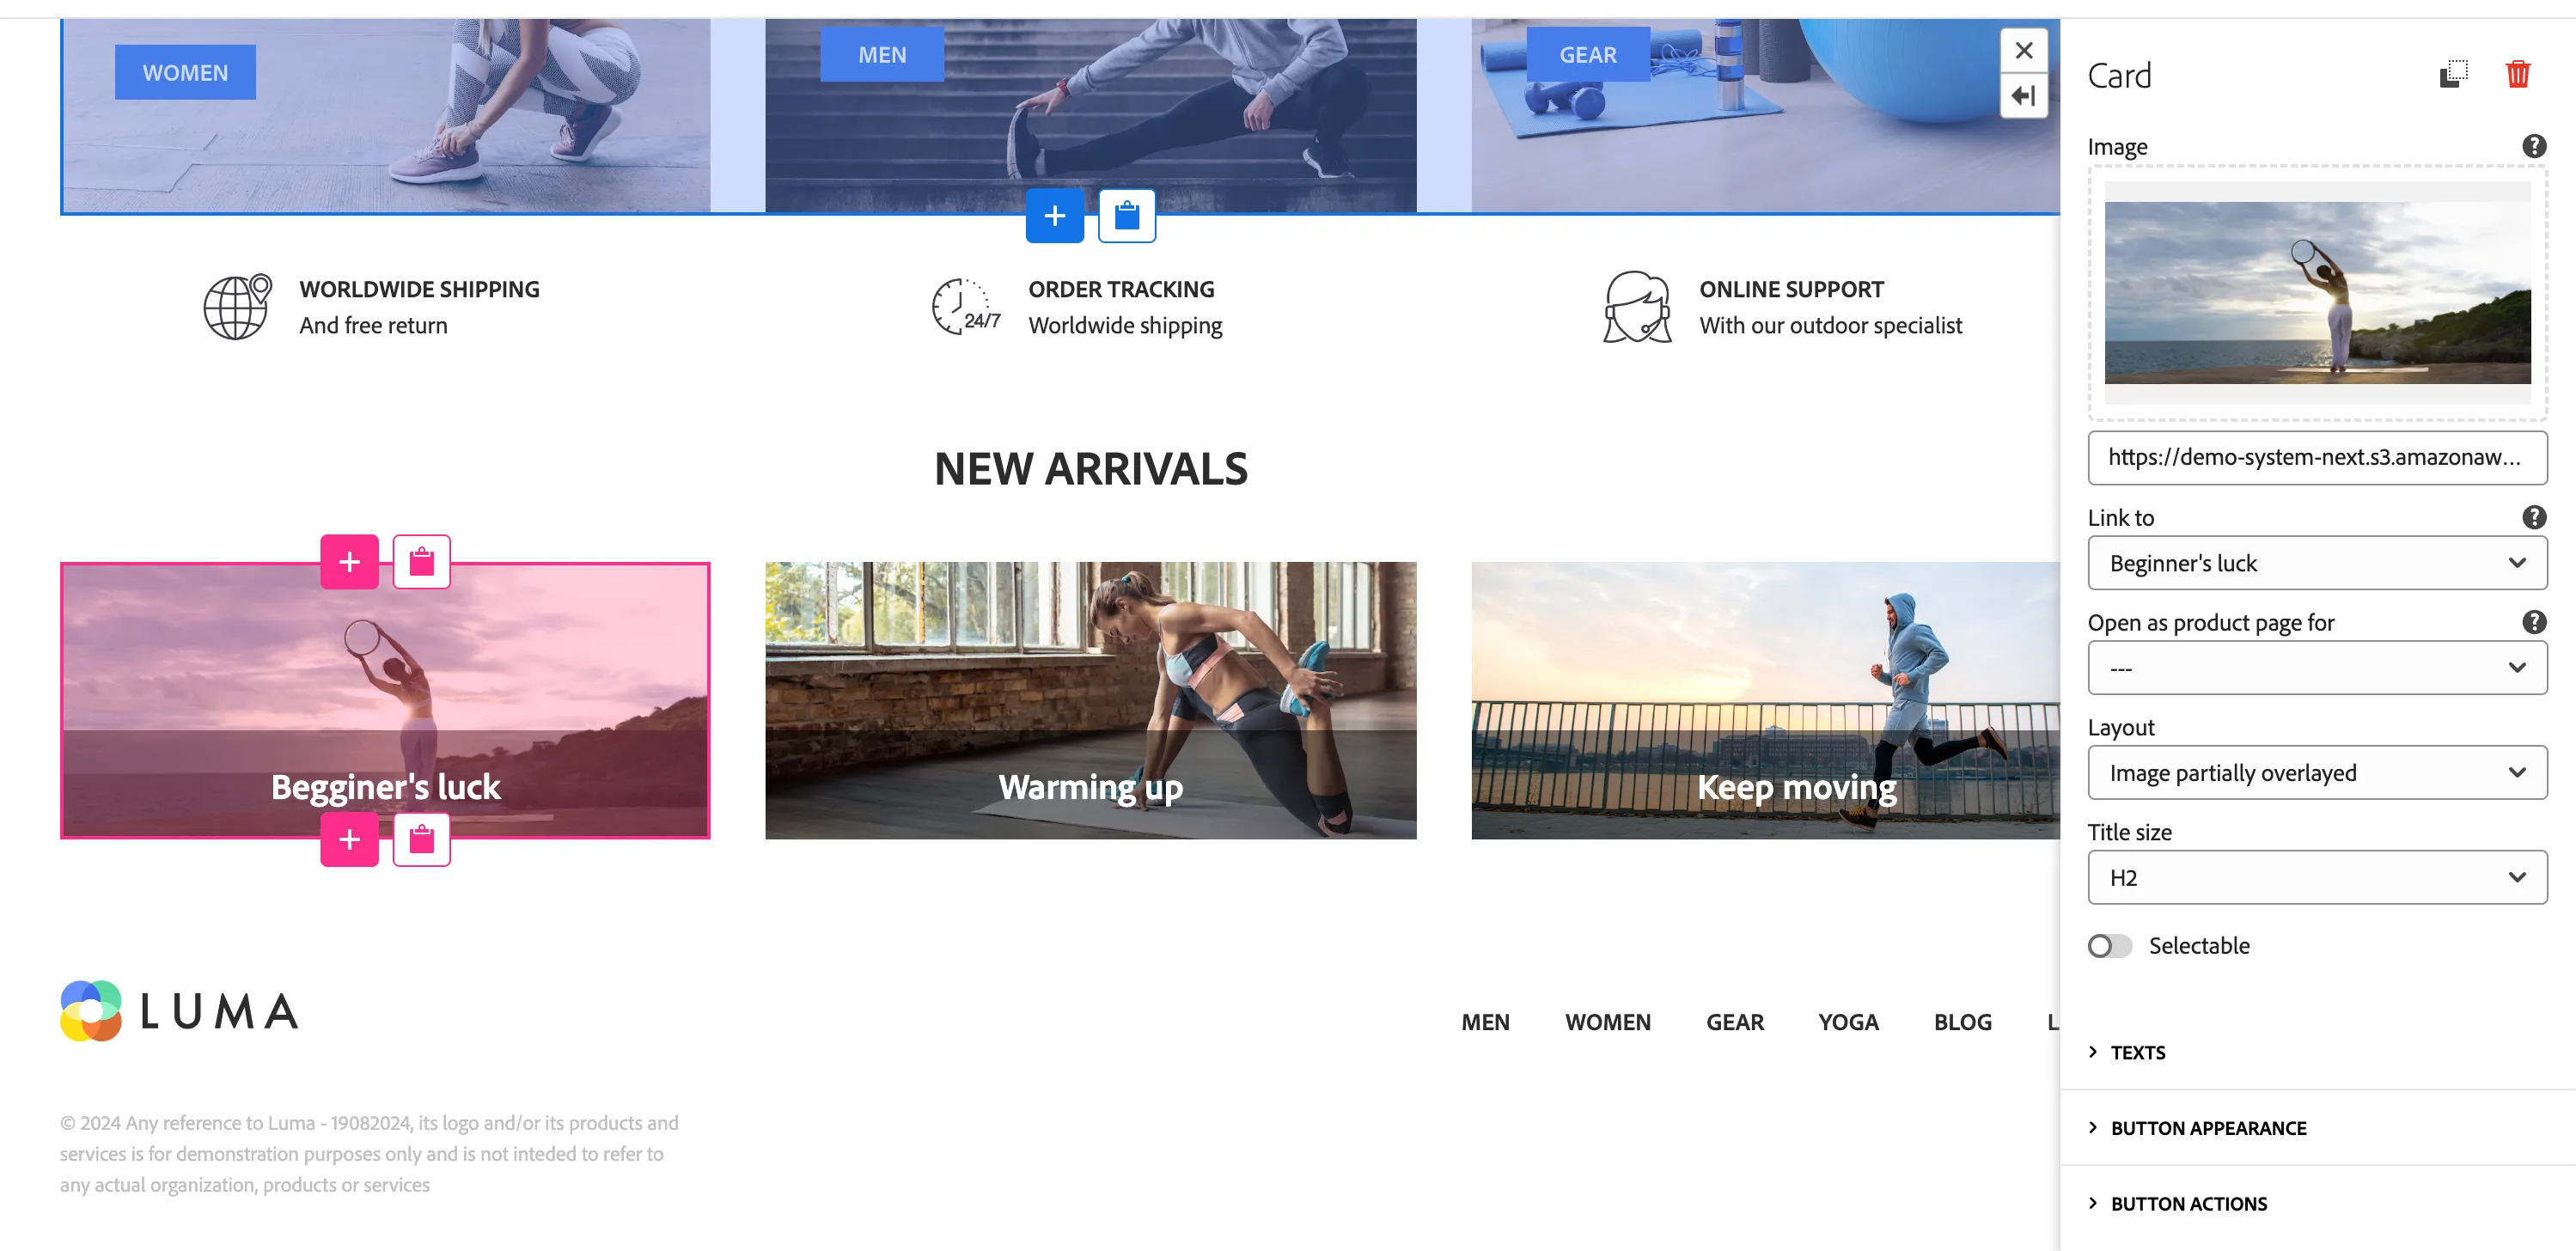
Task: Click the YOGA footer menu item
Action: coord(1848,1022)
